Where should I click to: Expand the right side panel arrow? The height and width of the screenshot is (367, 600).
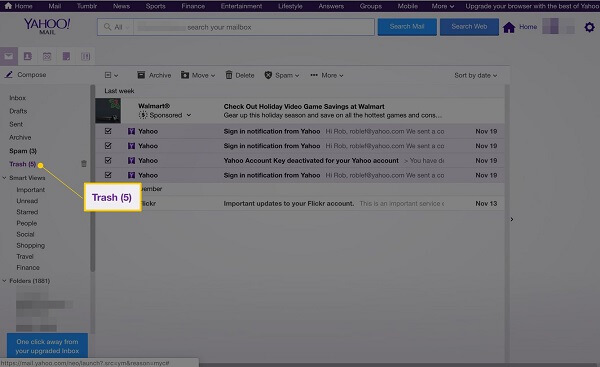[x=512, y=219]
